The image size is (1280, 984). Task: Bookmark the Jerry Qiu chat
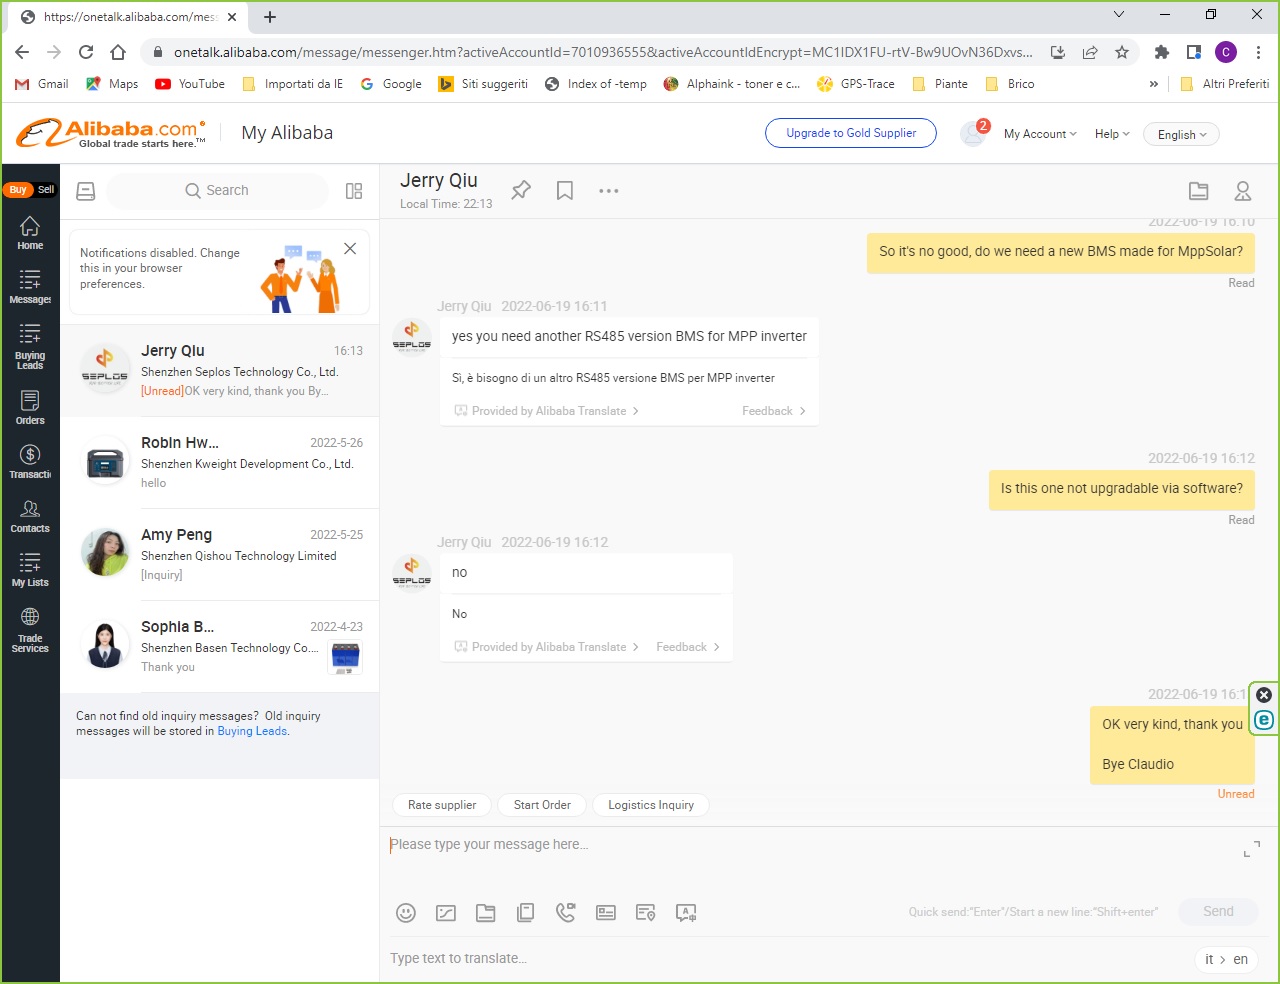(x=565, y=190)
